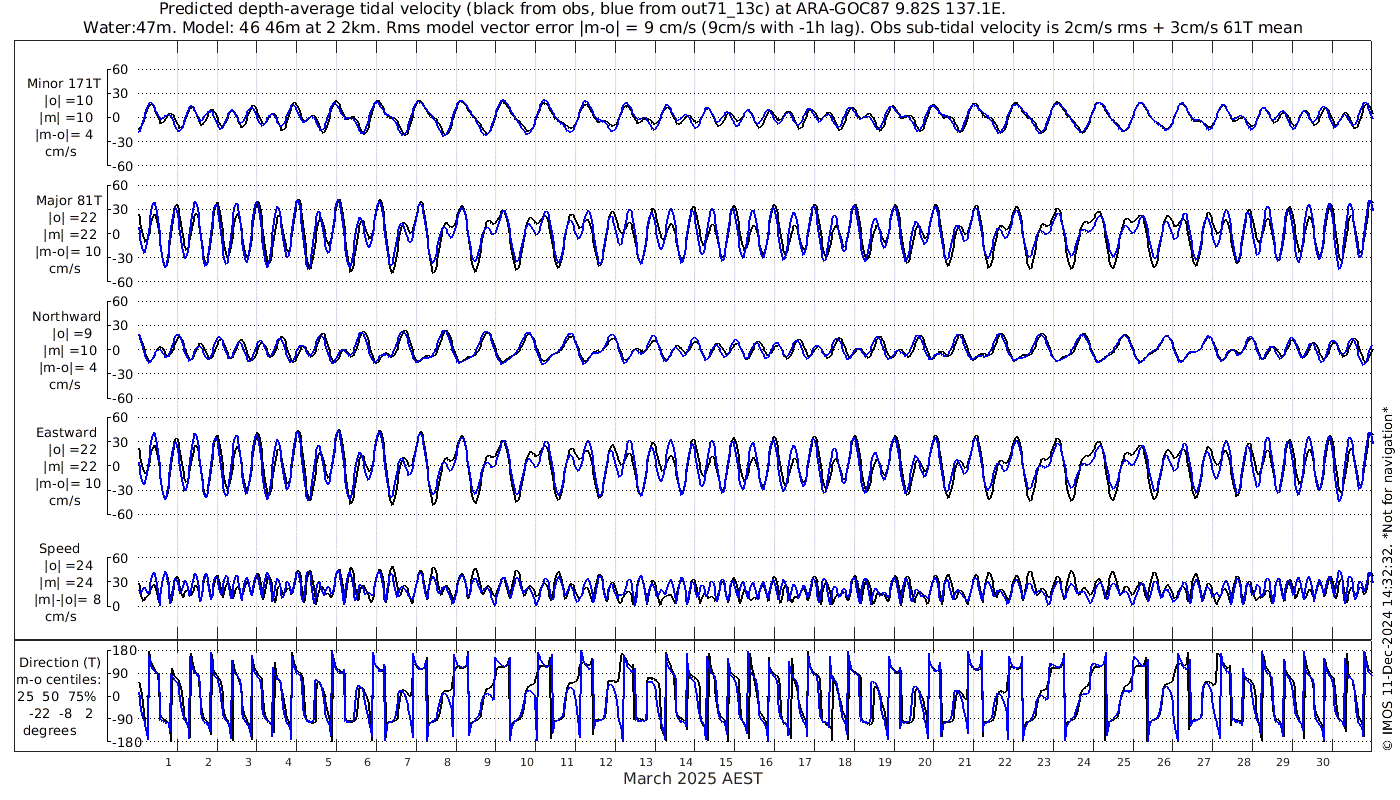1400x800 pixels.
Task: Click the 'Eastward' panel label
Action: [x=67, y=433]
